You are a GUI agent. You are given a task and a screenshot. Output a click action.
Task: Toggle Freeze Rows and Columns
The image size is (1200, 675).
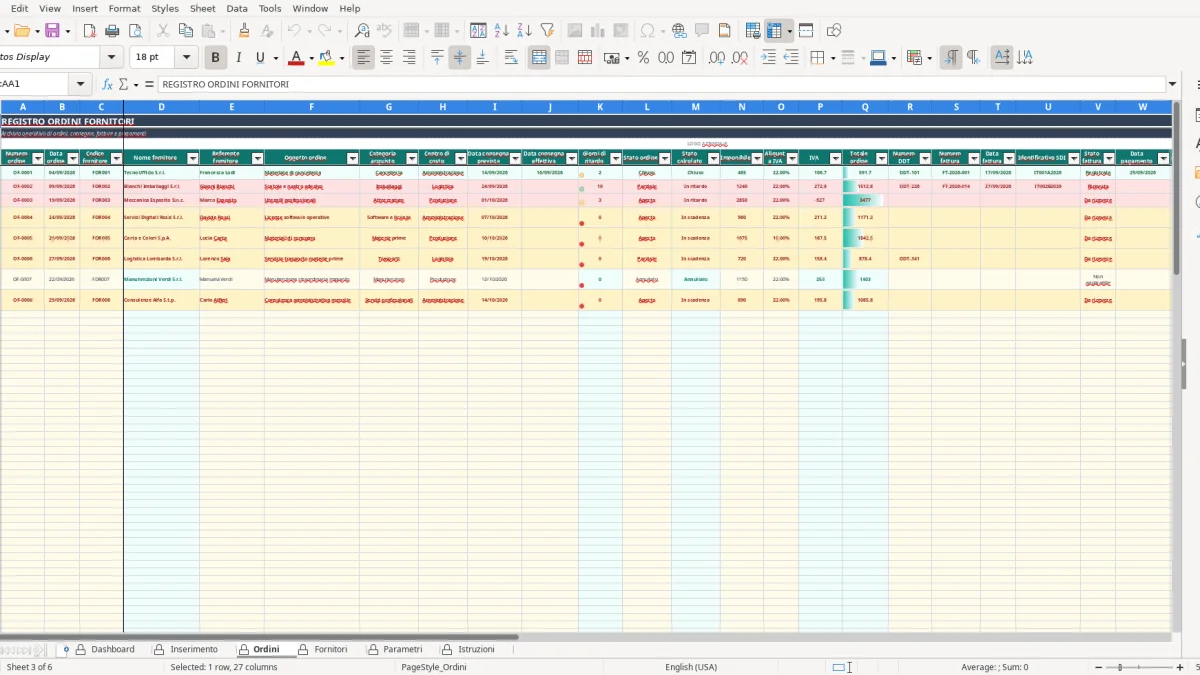(774, 31)
